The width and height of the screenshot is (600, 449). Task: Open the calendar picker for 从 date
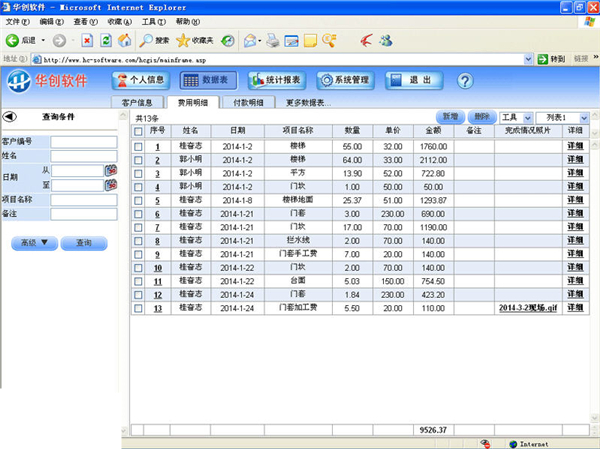click(x=111, y=170)
